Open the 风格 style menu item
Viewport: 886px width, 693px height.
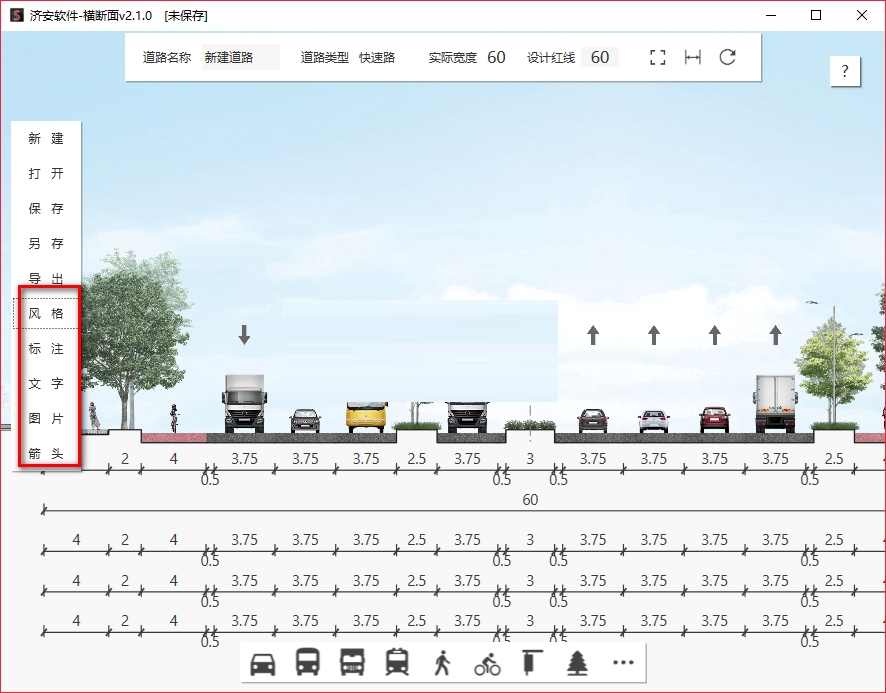46,314
